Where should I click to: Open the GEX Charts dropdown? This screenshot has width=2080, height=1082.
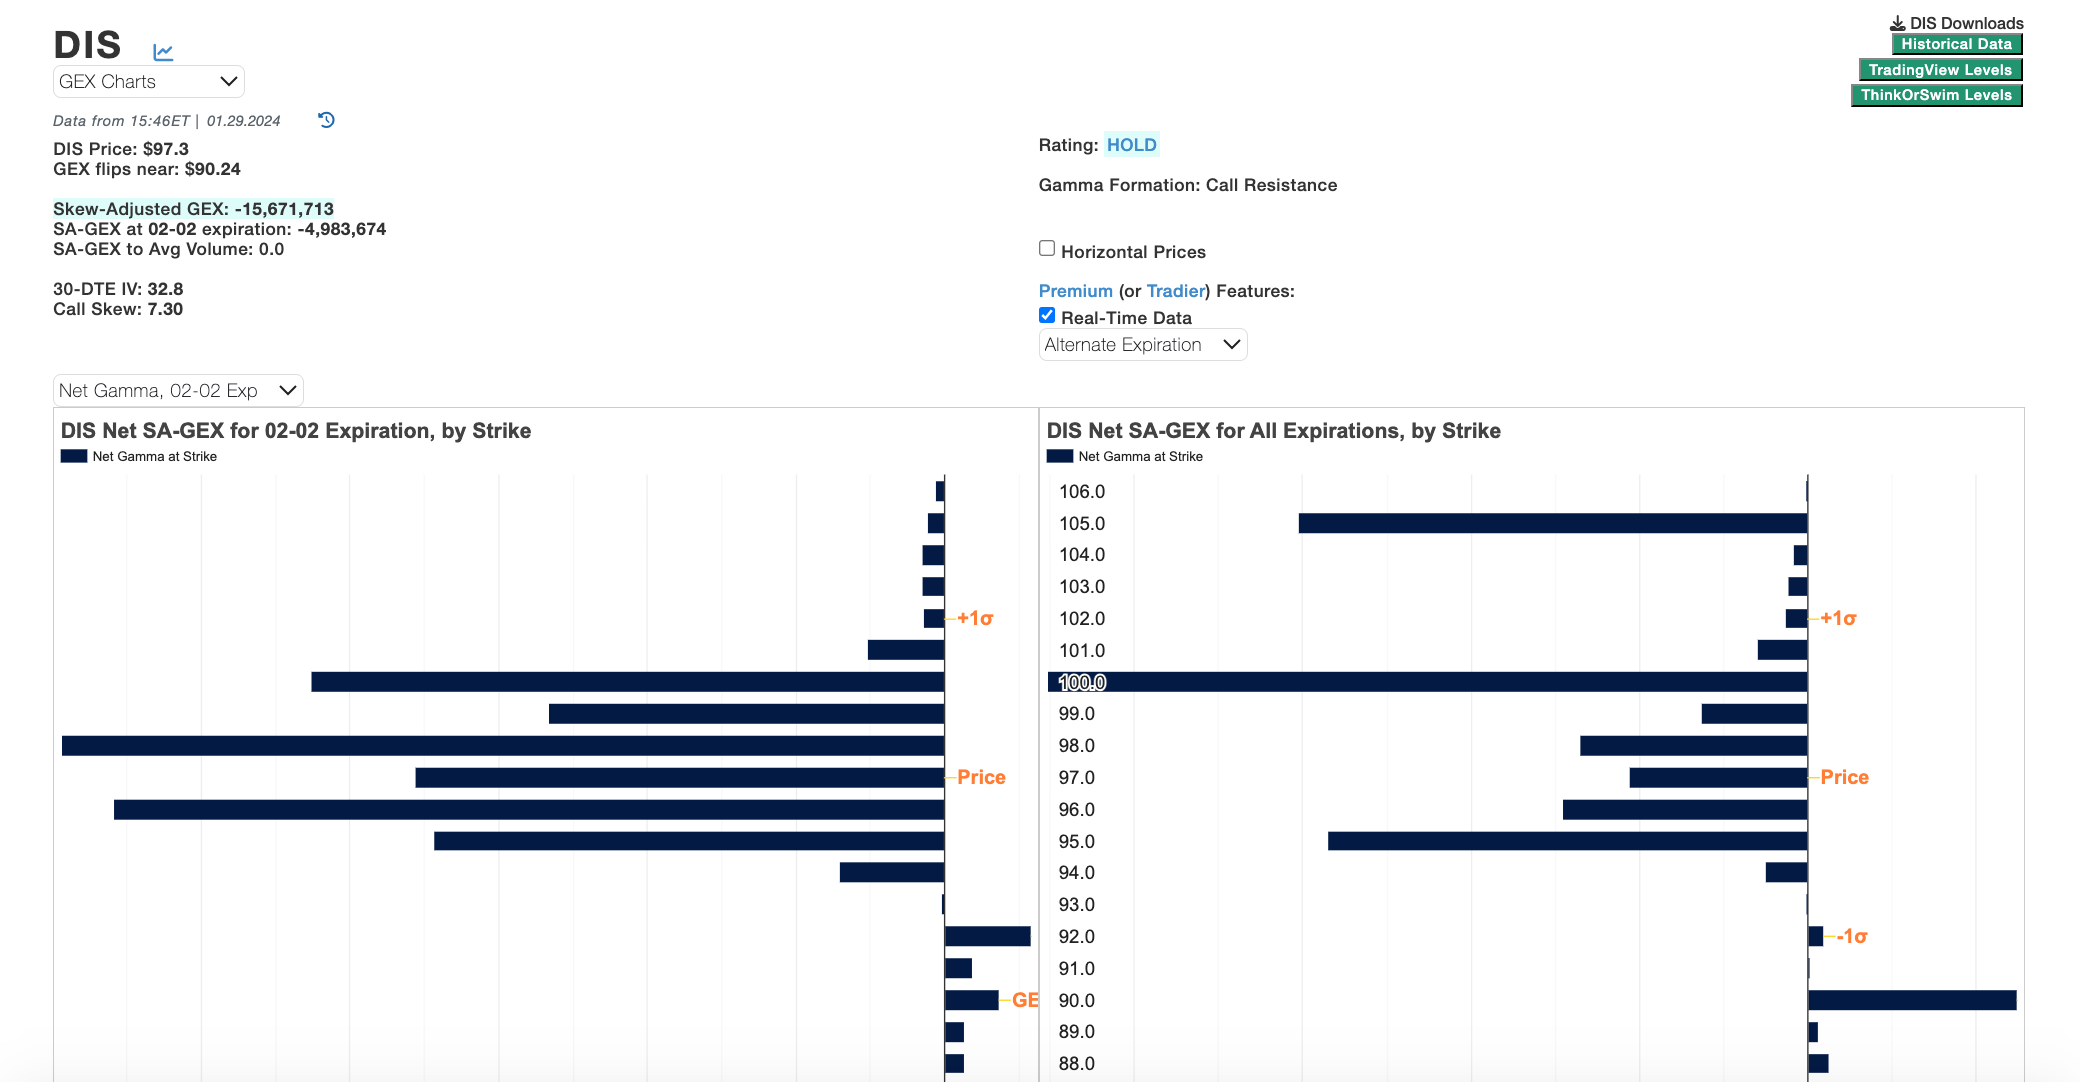coord(148,82)
